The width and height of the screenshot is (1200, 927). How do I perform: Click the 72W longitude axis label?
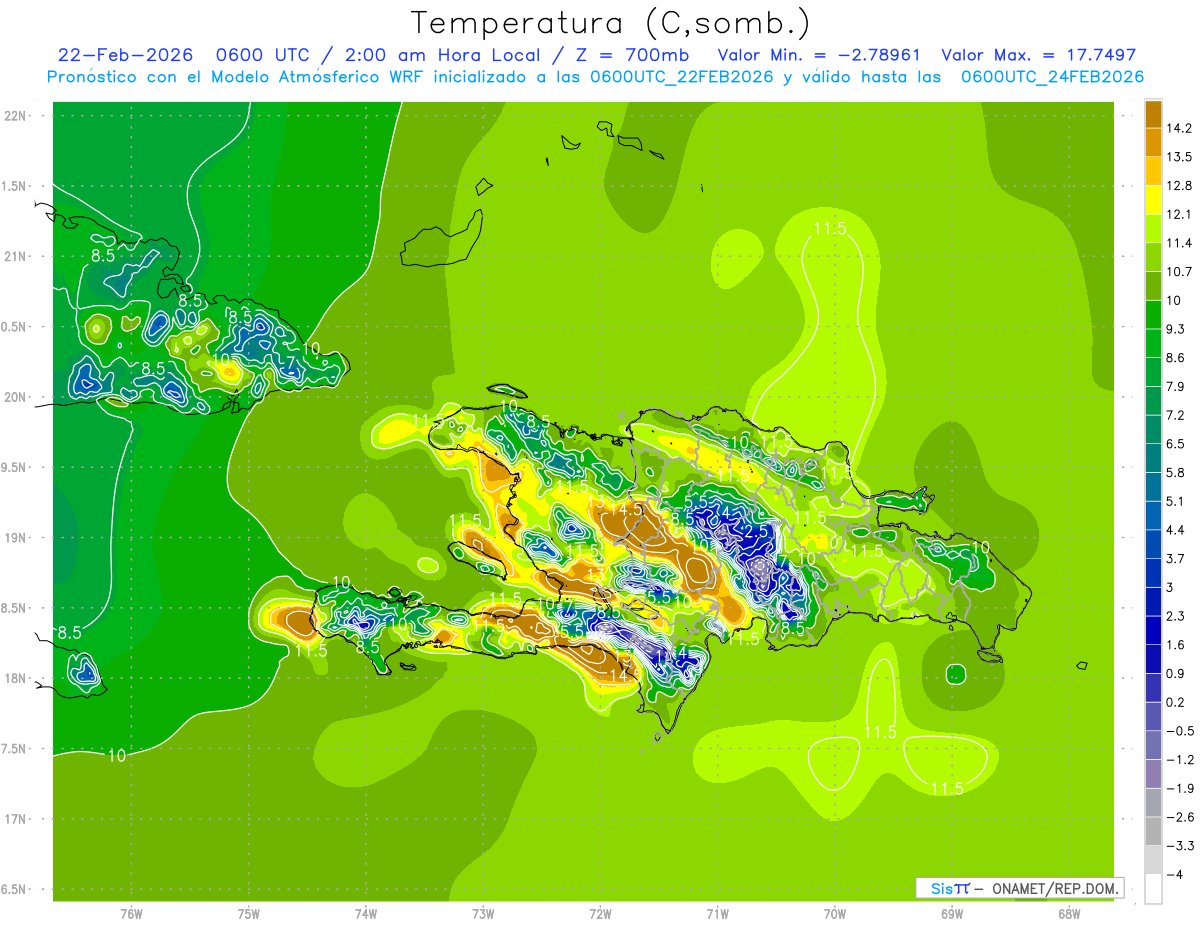pos(600,914)
